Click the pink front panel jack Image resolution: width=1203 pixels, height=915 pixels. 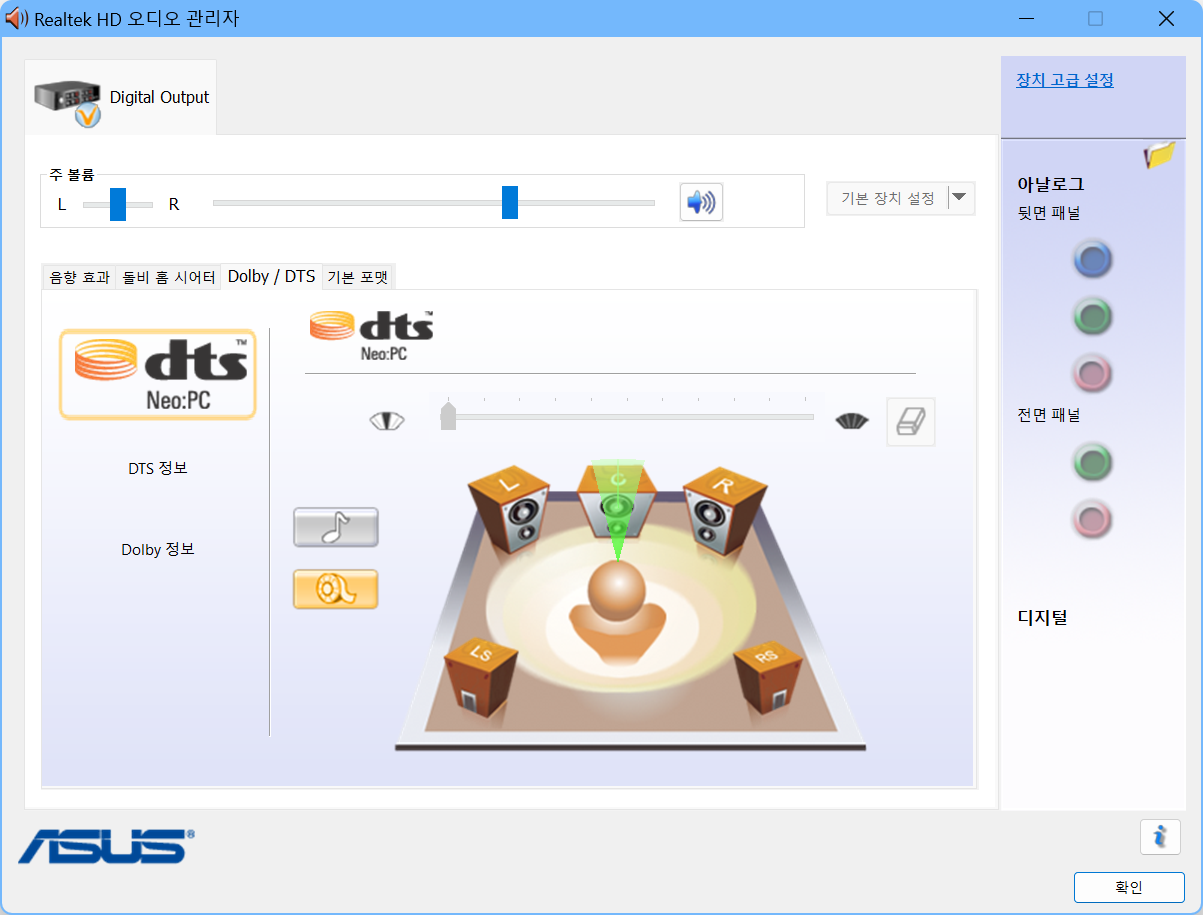point(1093,519)
